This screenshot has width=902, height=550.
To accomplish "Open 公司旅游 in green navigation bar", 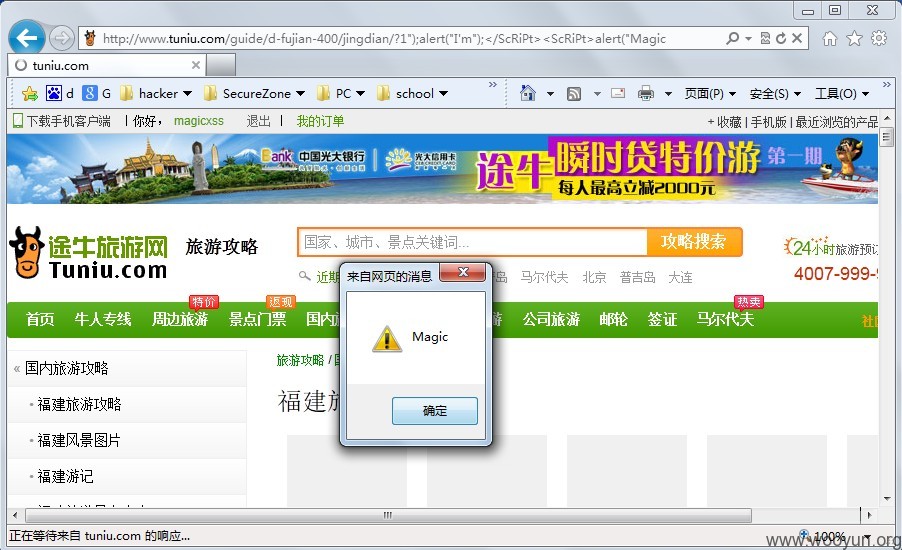I will [x=551, y=319].
